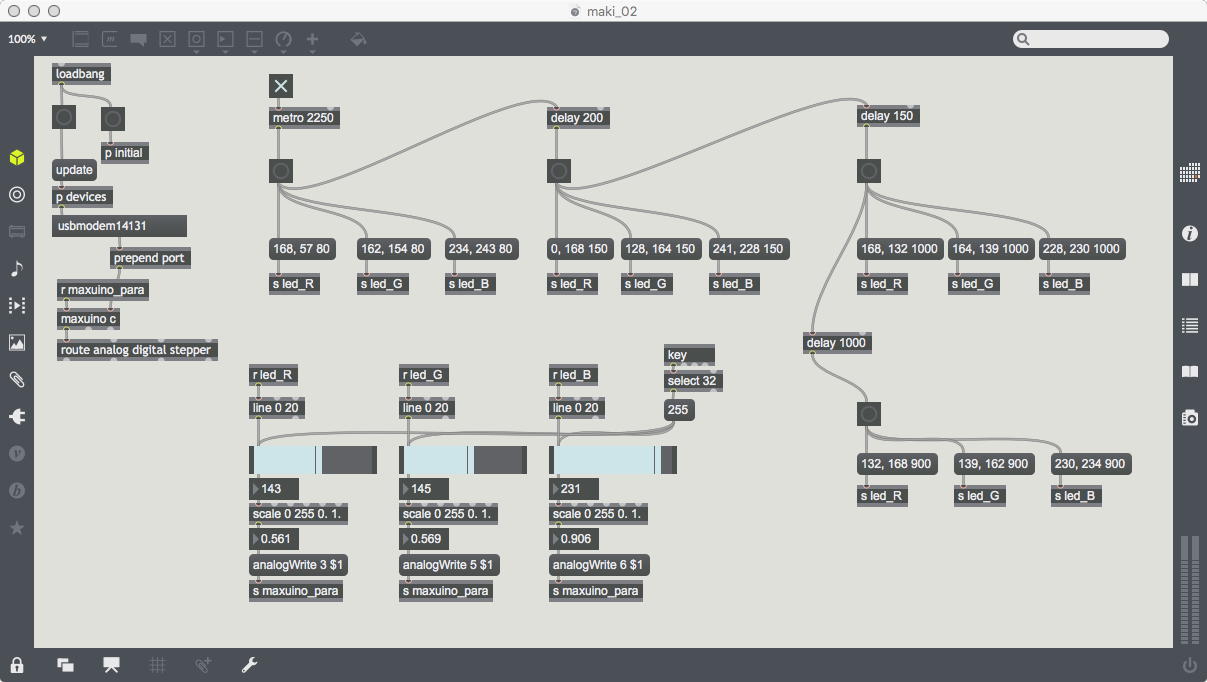The width and height of the screenshot is (1207, 682).
Task: Open the Images browser icon in left sidebar
Action: (17, 343)
